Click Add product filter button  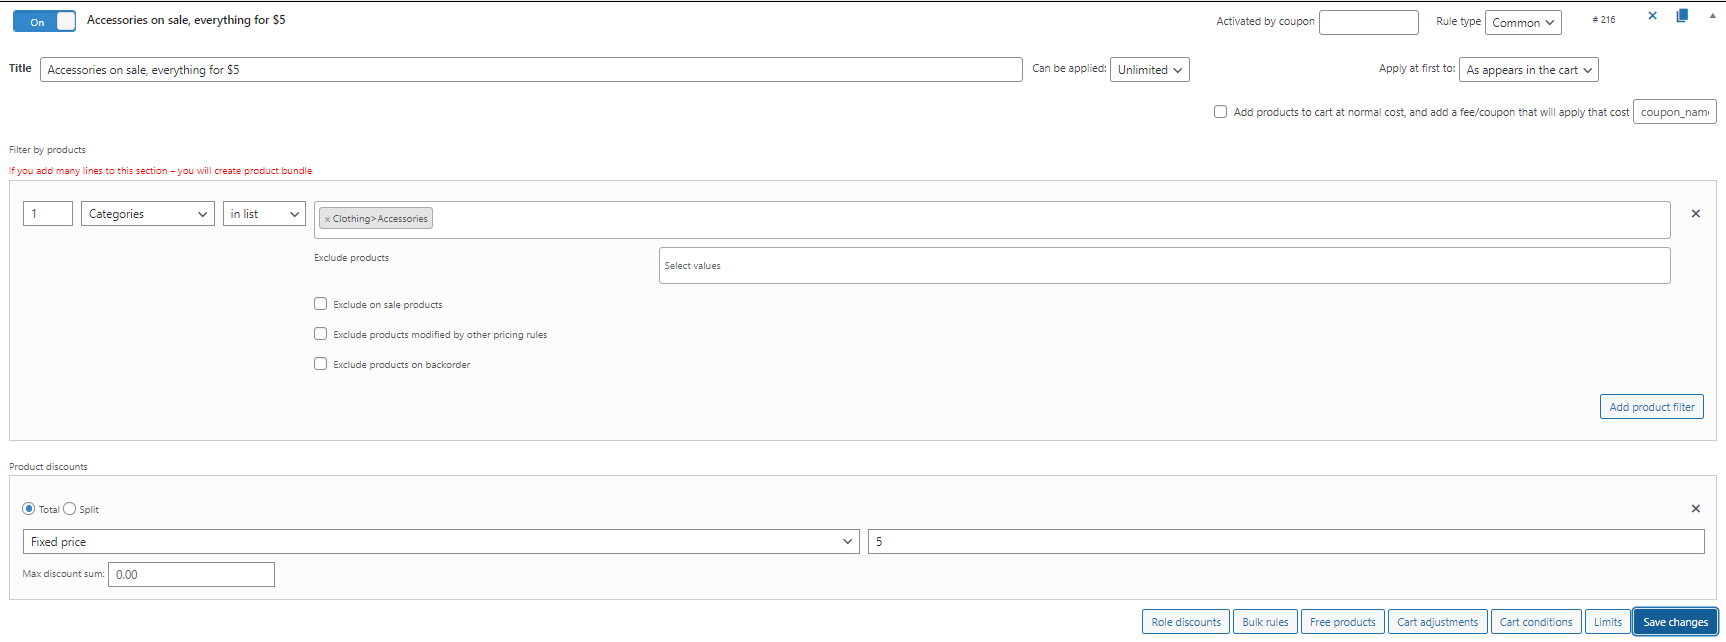click(x=1652, y=407)
